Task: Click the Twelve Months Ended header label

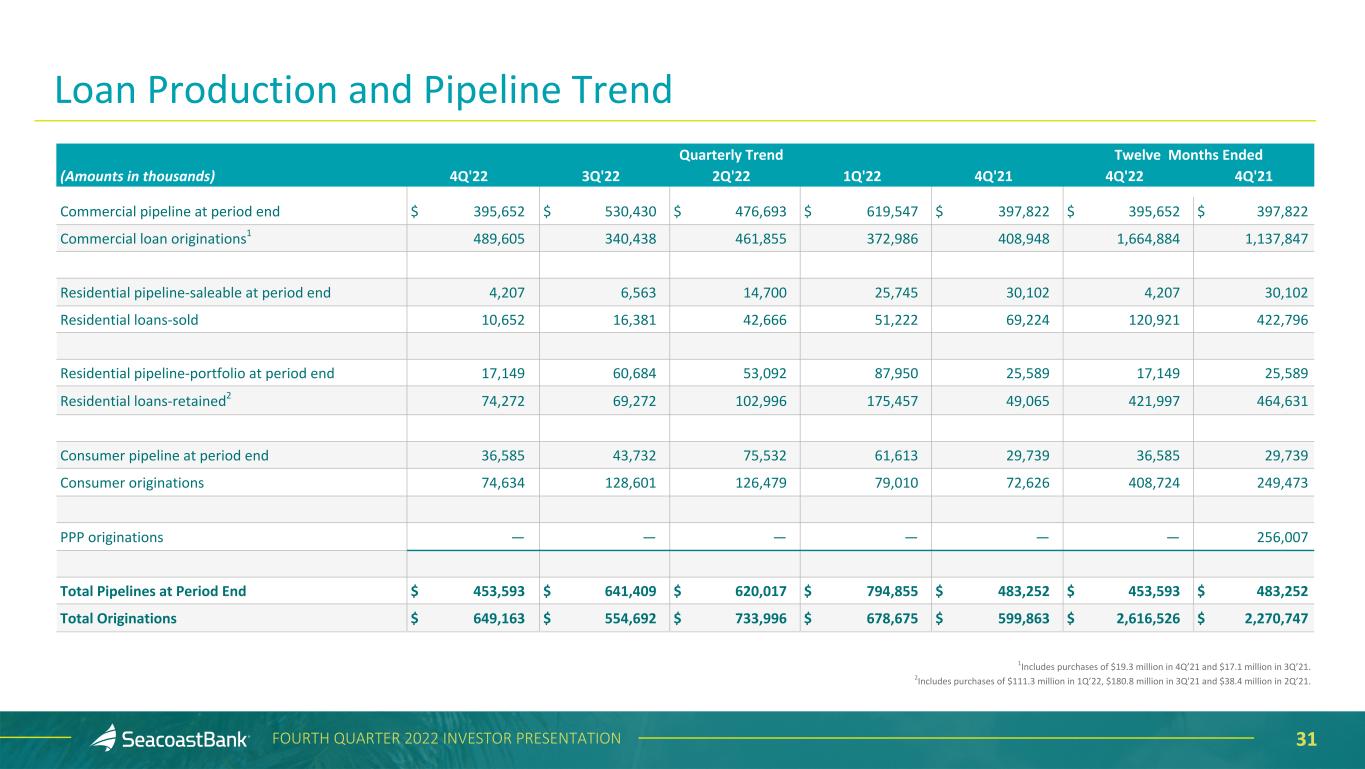Action: click(1187, 155)
